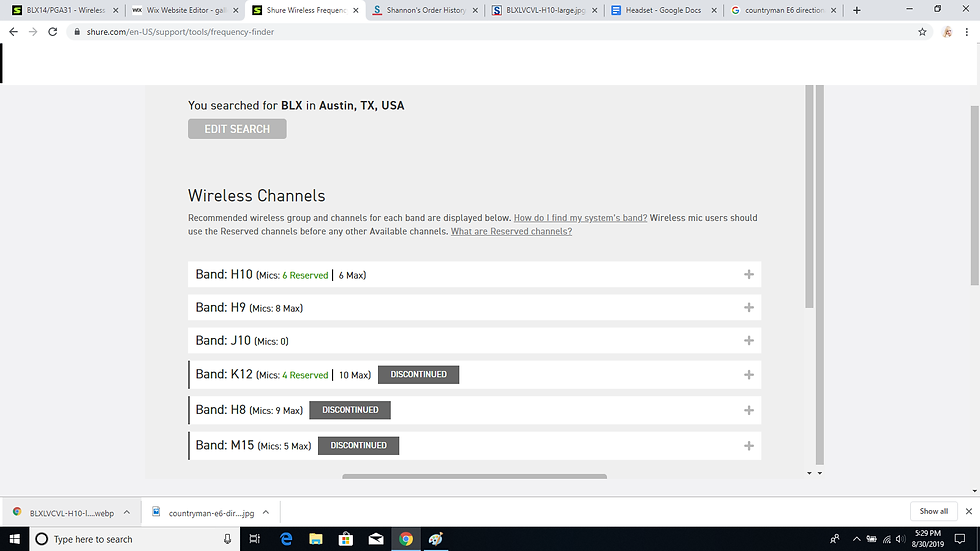Image resolution: width=980 pixels, height=551 pixels.
Task: Expand the Band: J10 row plus icon
Action: [749, 340]
